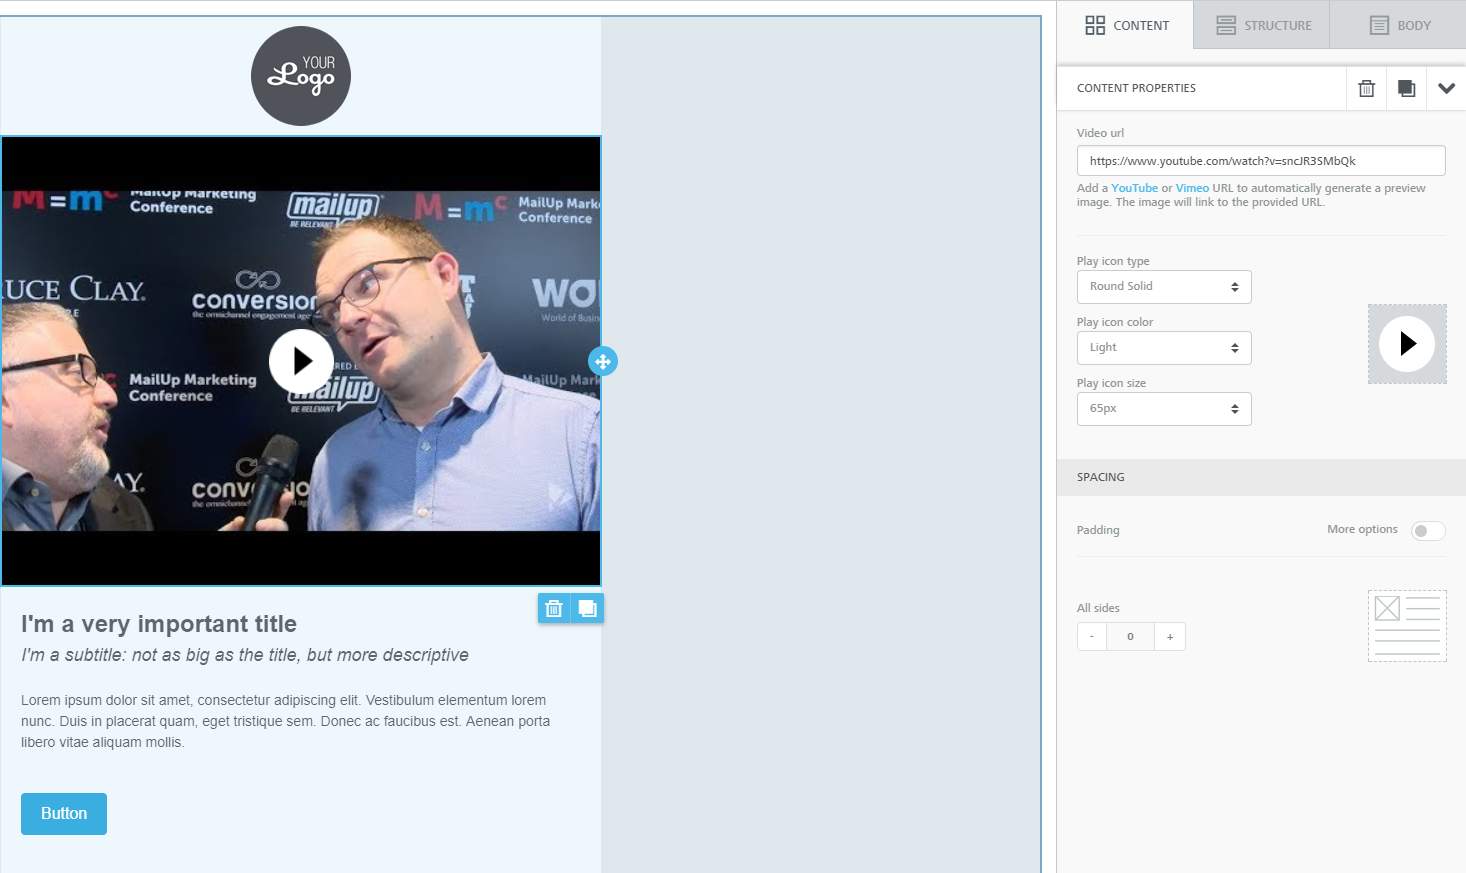Viewport: 1466px width, 873px height.
Task: Select the Your Logo image
Action: pos(301,76)
